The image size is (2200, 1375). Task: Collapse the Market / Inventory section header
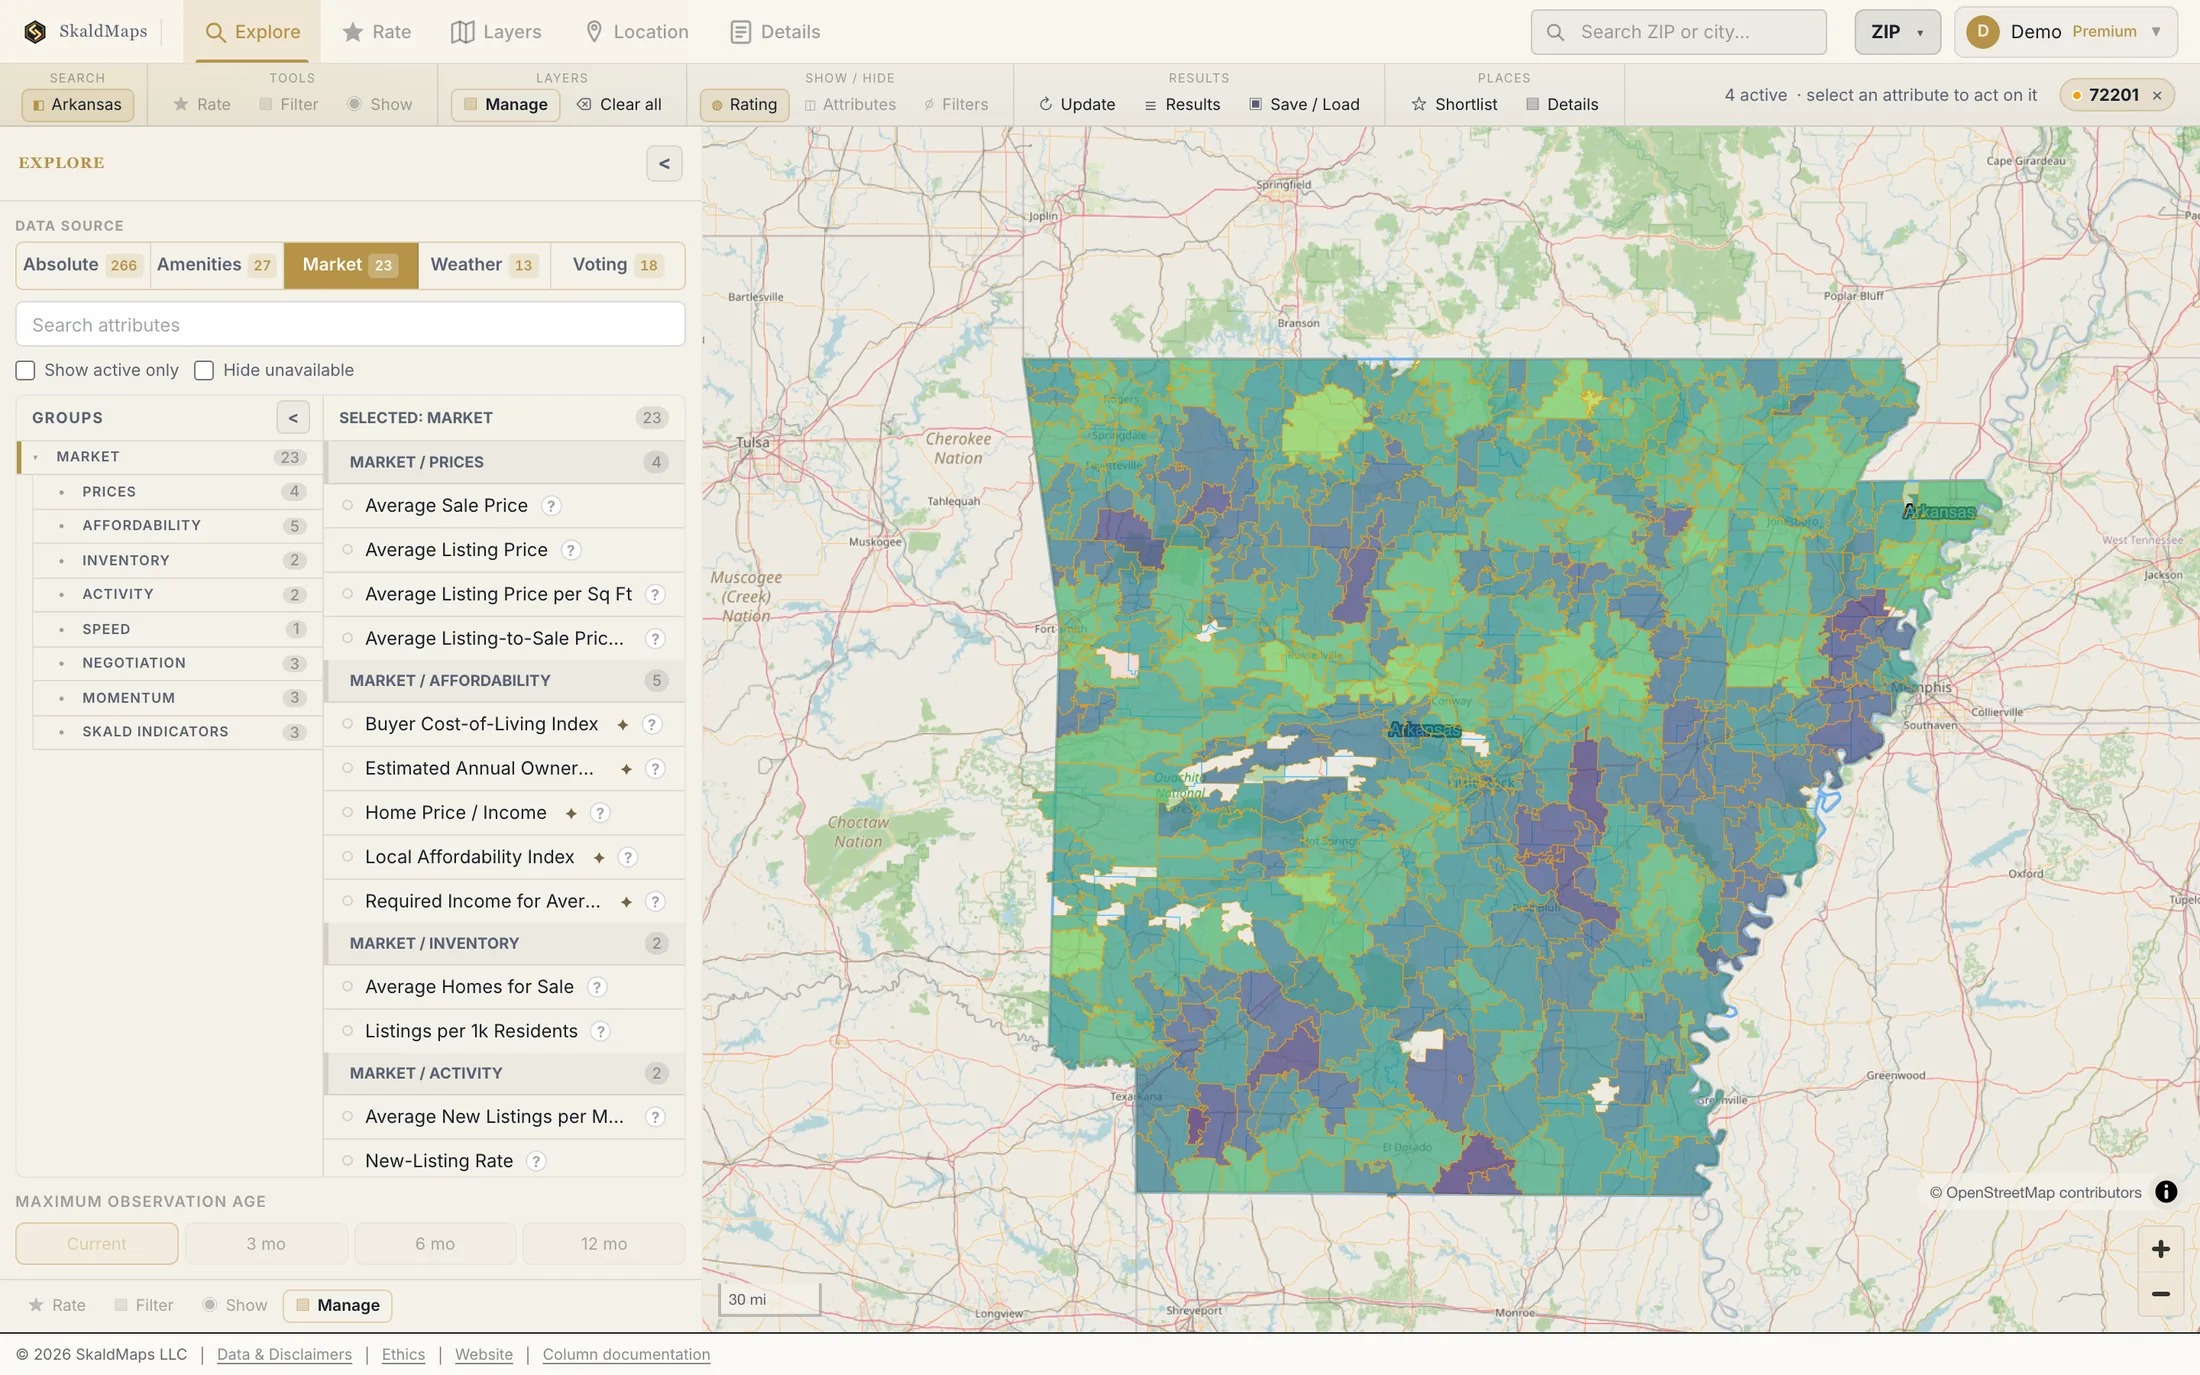[505, 944]
